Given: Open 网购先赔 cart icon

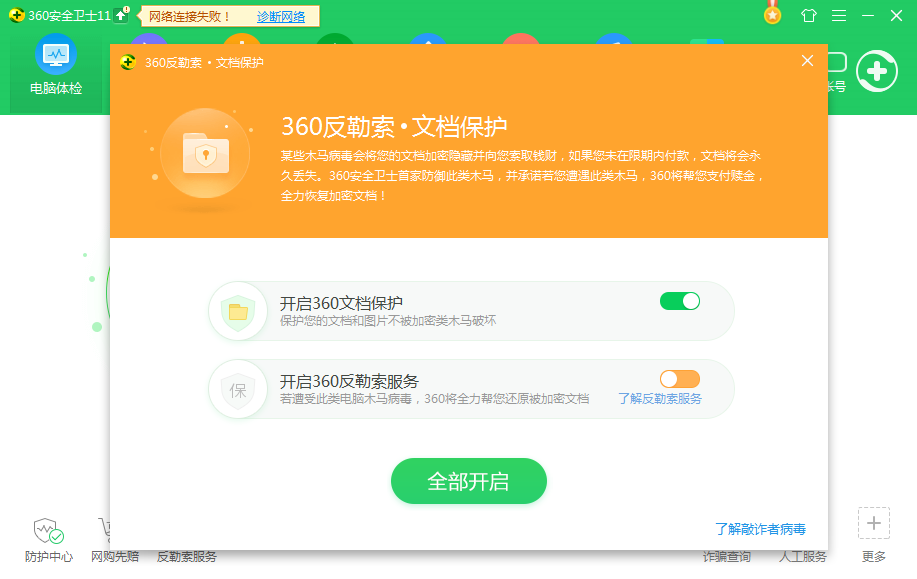Looking at the screenshot, I should click(104, 530).
